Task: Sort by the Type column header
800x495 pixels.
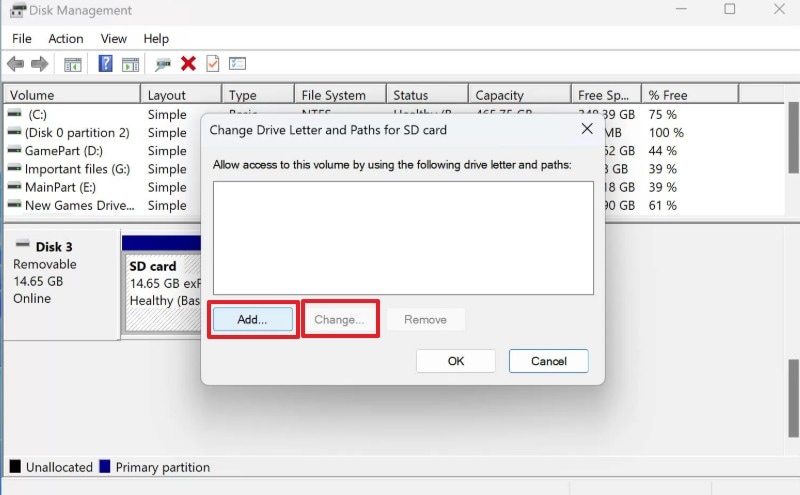Action: [258, 95]
